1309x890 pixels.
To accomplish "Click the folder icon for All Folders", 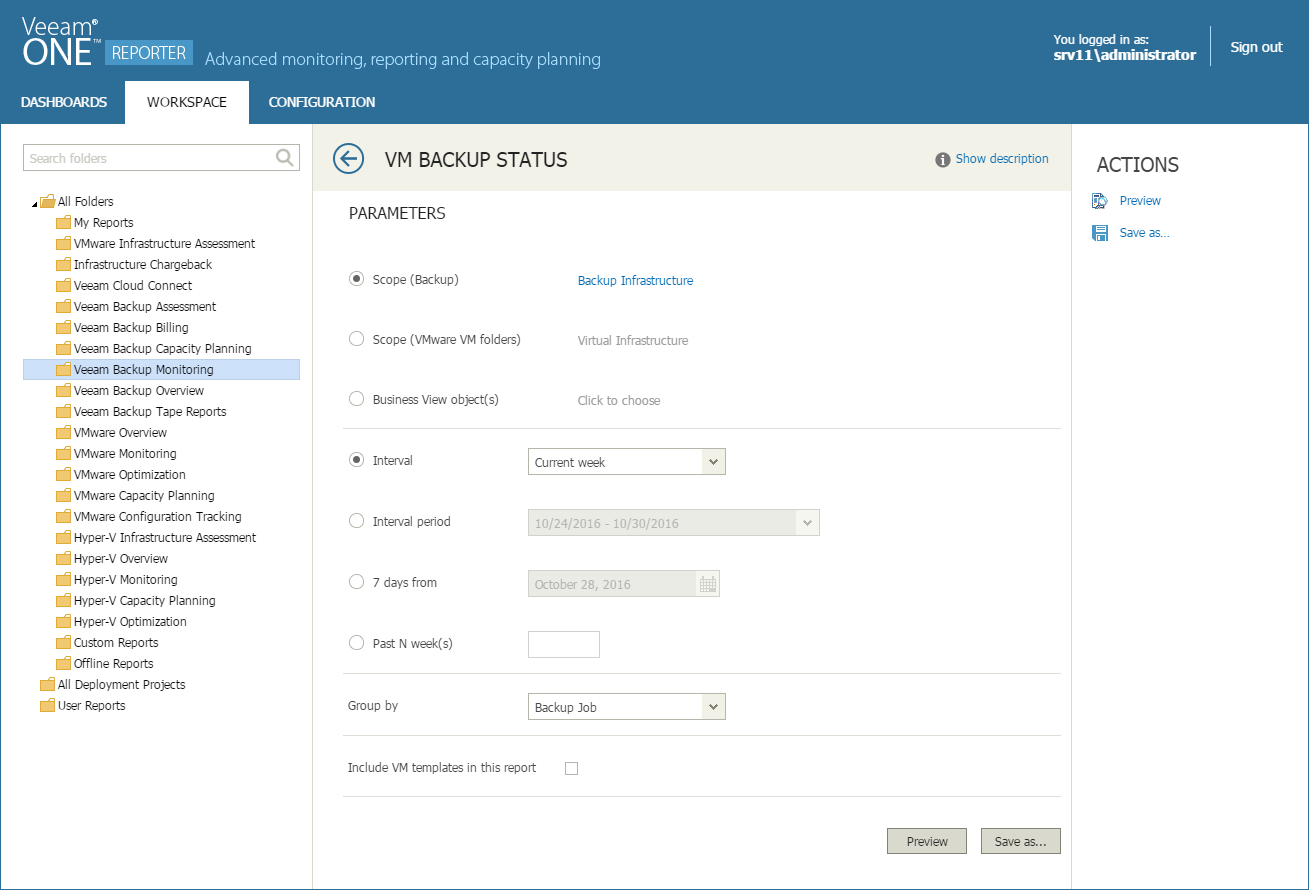I will [x=47, y=201].
